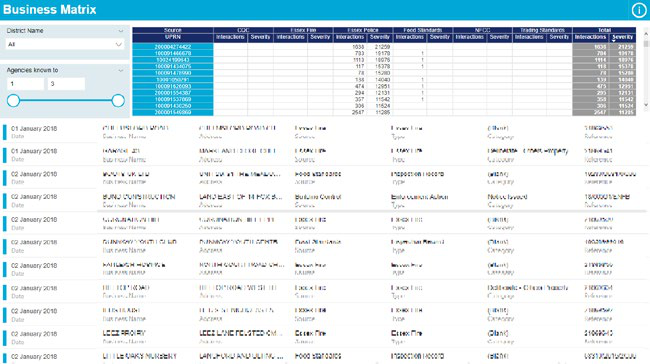Select business name BUILD CONSTRUCTION in list
Viewport: 650px width, 364px height.
pyautogui.click(x=139, y=197)
